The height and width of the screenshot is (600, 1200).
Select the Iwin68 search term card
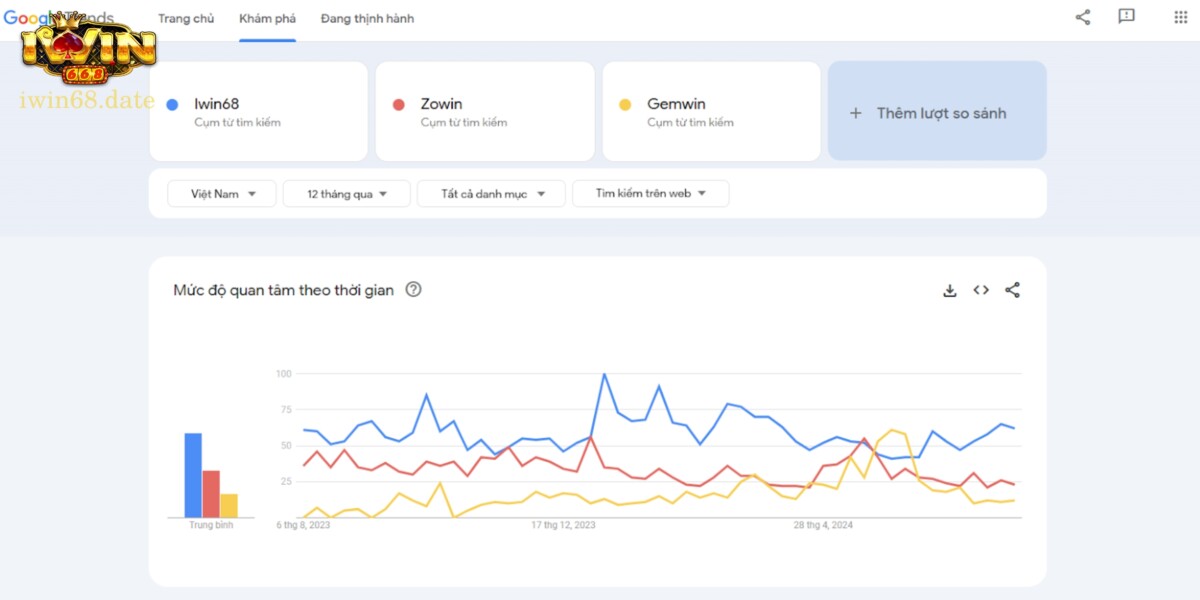258,111
